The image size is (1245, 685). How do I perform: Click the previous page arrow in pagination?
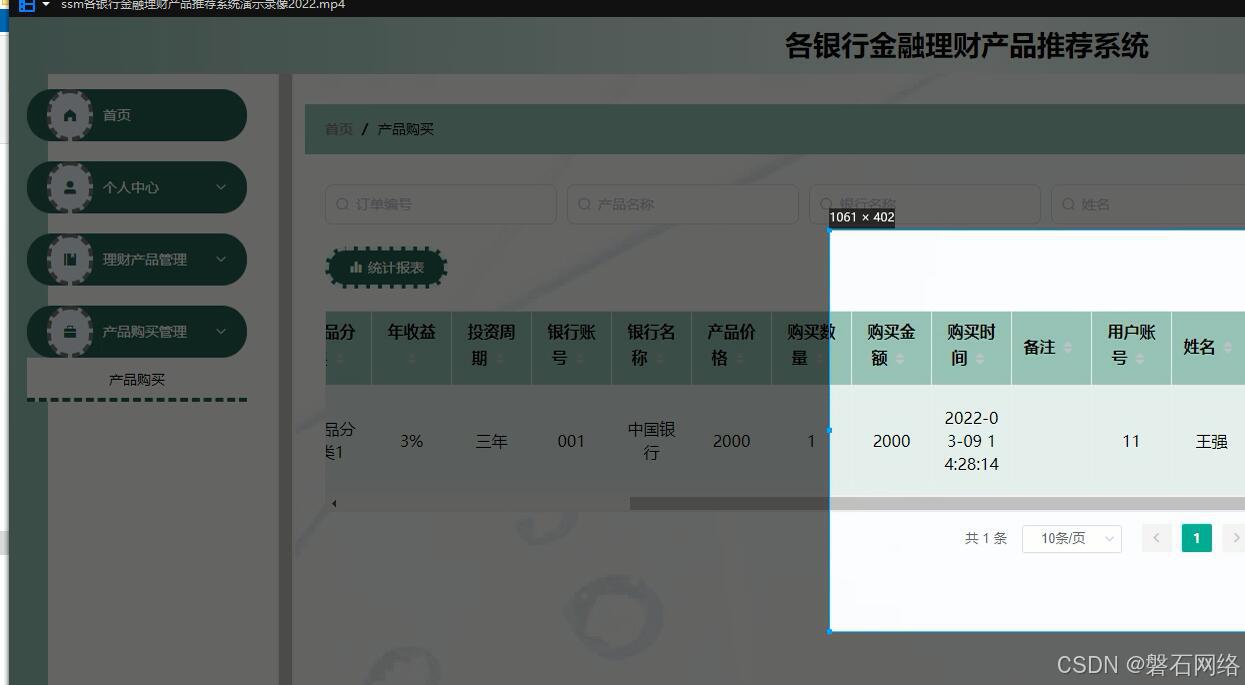click(1156, 538)
